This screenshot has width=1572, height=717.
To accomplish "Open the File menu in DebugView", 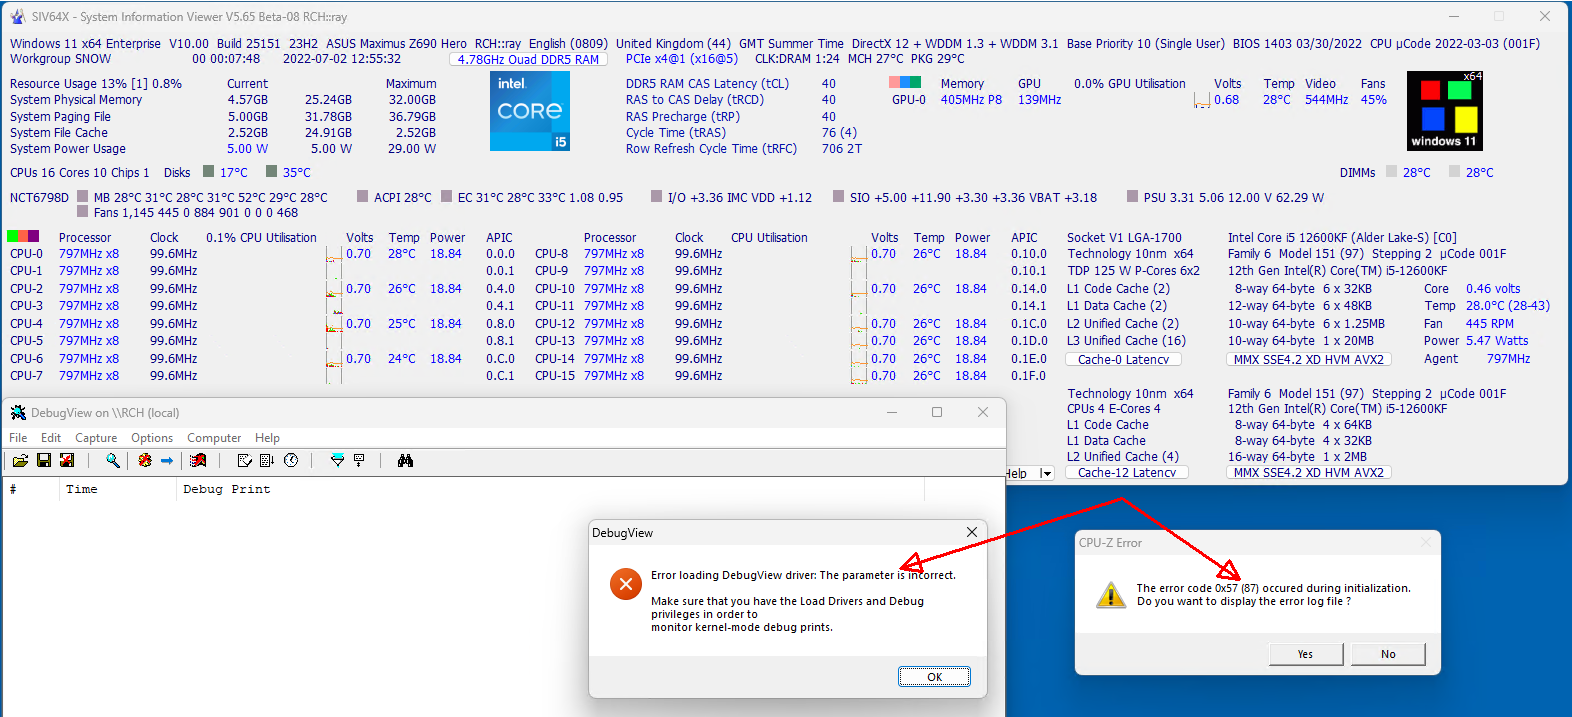I will click(18, 438).
